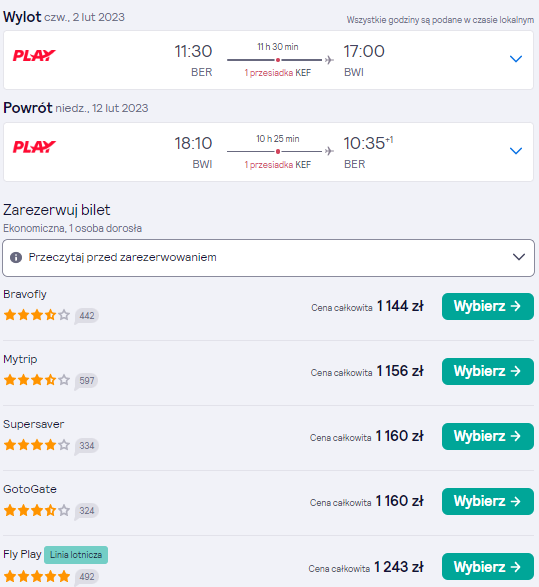Choose GotoGate with the Wybierz button
The height and width of the screenshot is (587, 539).
pos(488,501)
